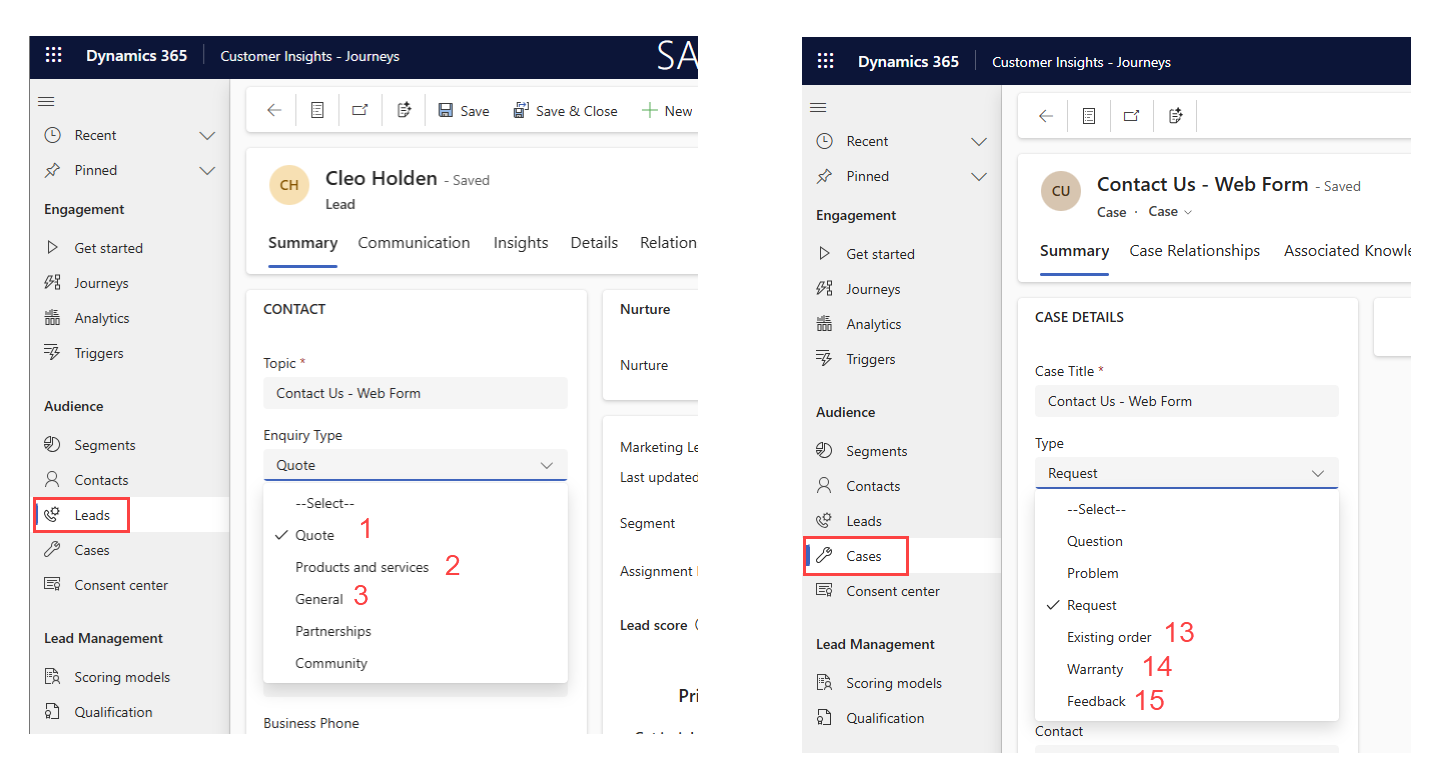The image size is (1448, 783).
Task: Go back with arrow in left window toolbar
Action: point(274,111)
